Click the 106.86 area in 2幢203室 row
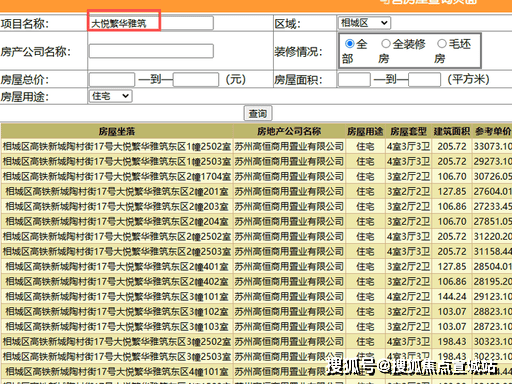512x384 pixels. coord(452,206)
